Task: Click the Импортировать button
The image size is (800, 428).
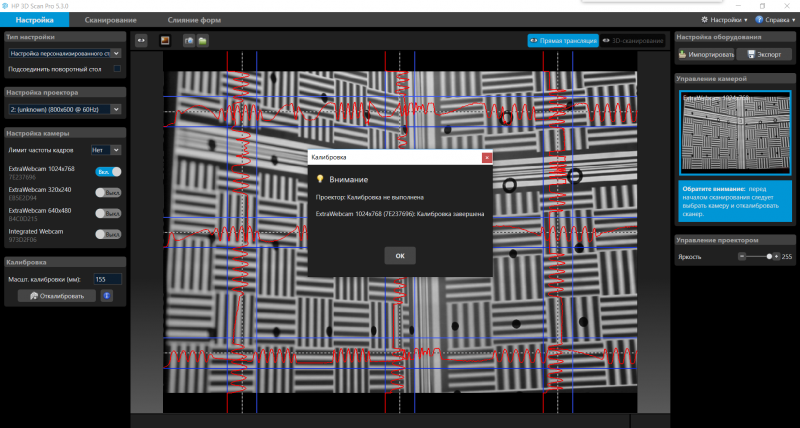Action: [x=706, y=54]
